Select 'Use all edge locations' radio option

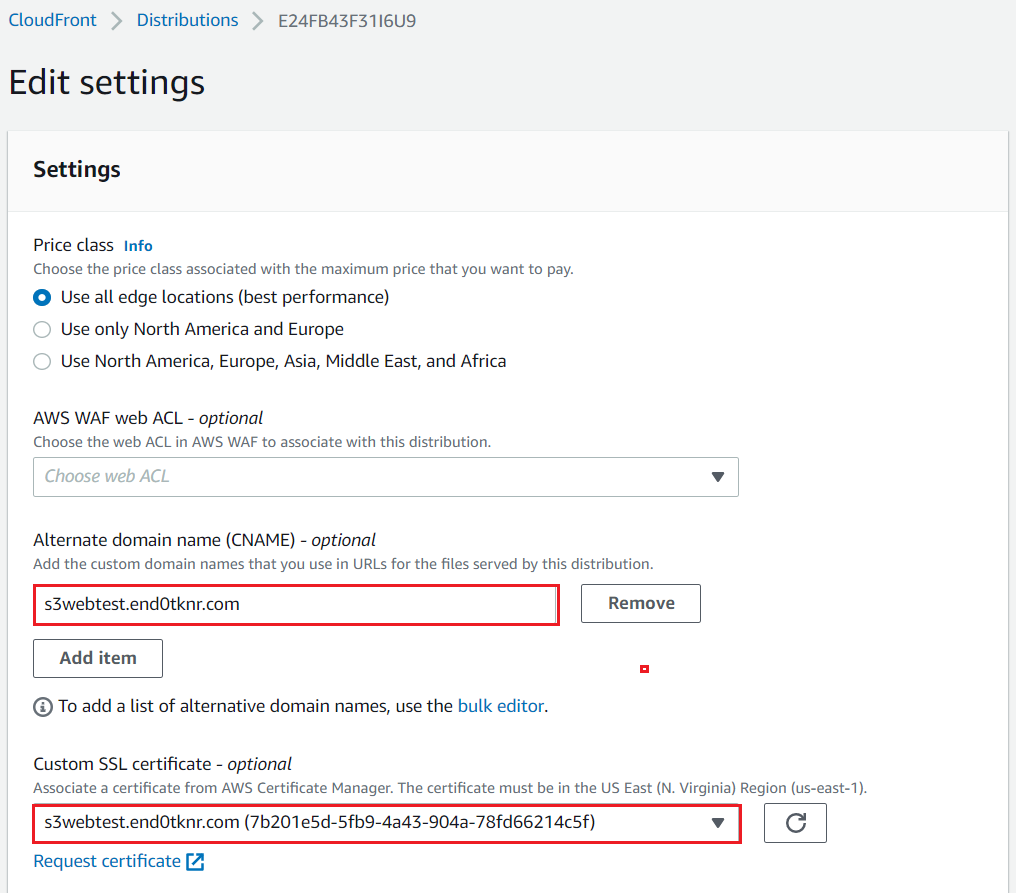42,297
